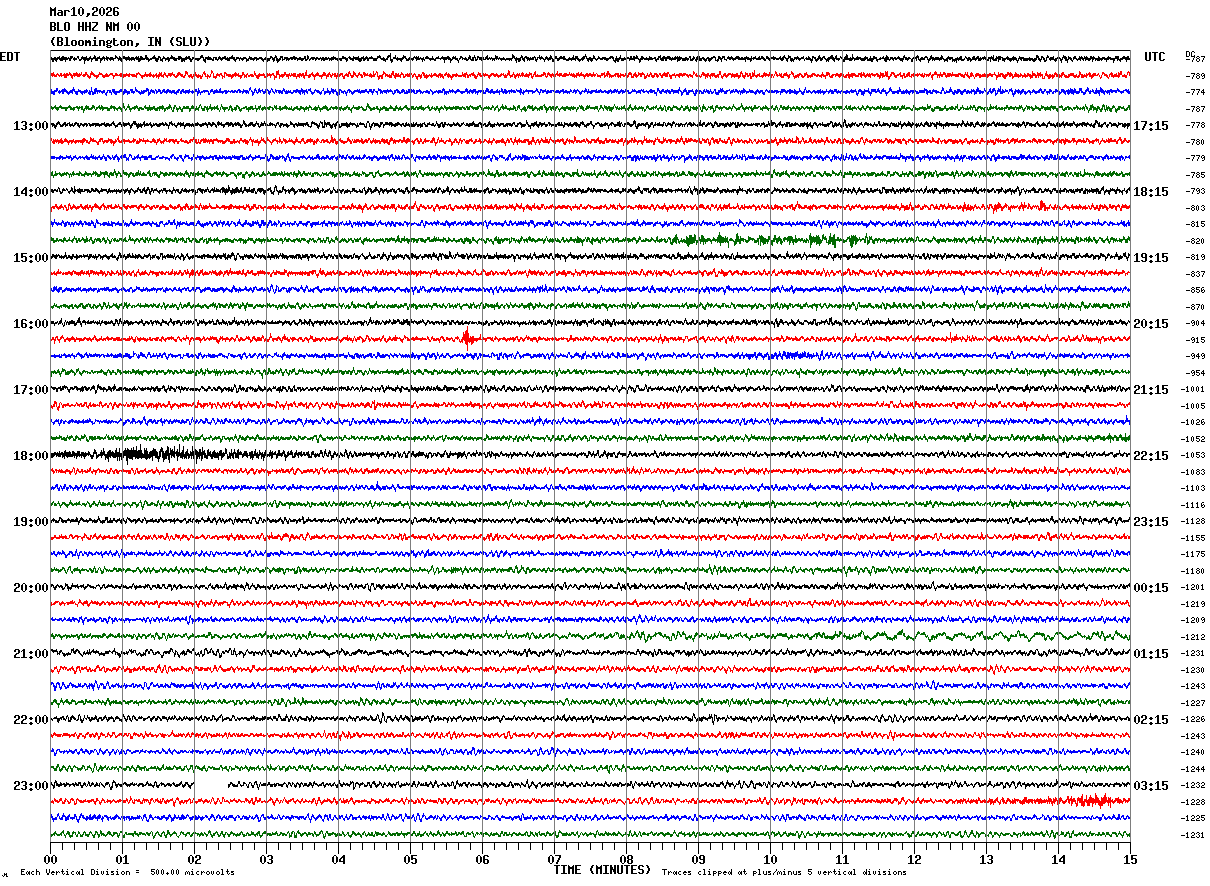1210x886 pixels.
Task: Click the '18:15' UTC time label
Action: pos(1151,192)
